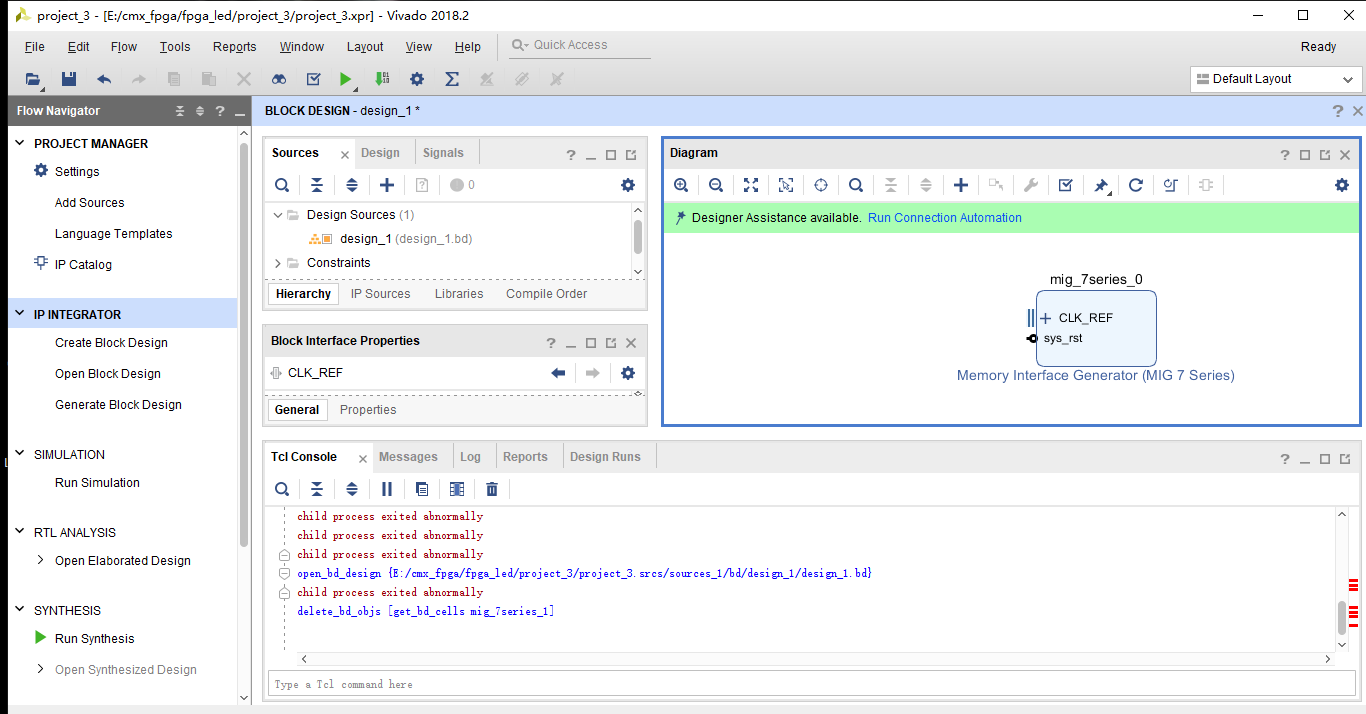Click the Diagram search magnifier icon
Screen dimensions: 1366x714
(856, 185)
